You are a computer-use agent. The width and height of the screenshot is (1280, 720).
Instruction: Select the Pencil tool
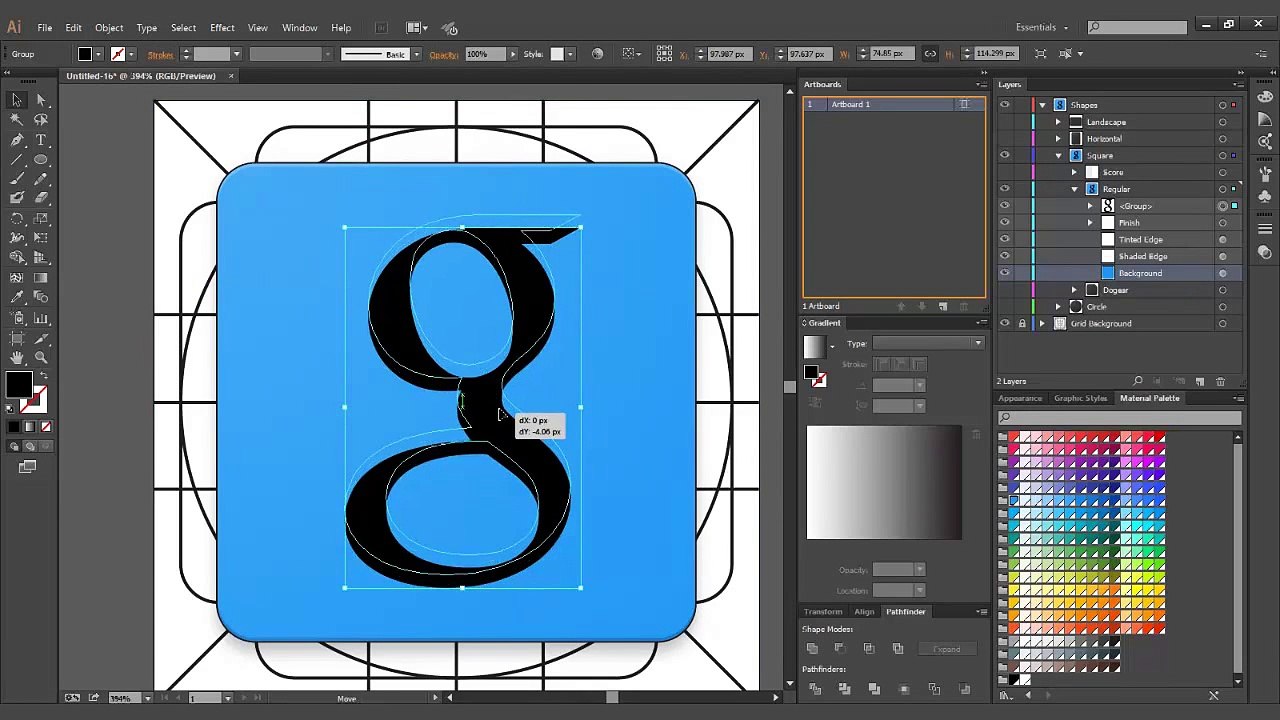point(41,179)
